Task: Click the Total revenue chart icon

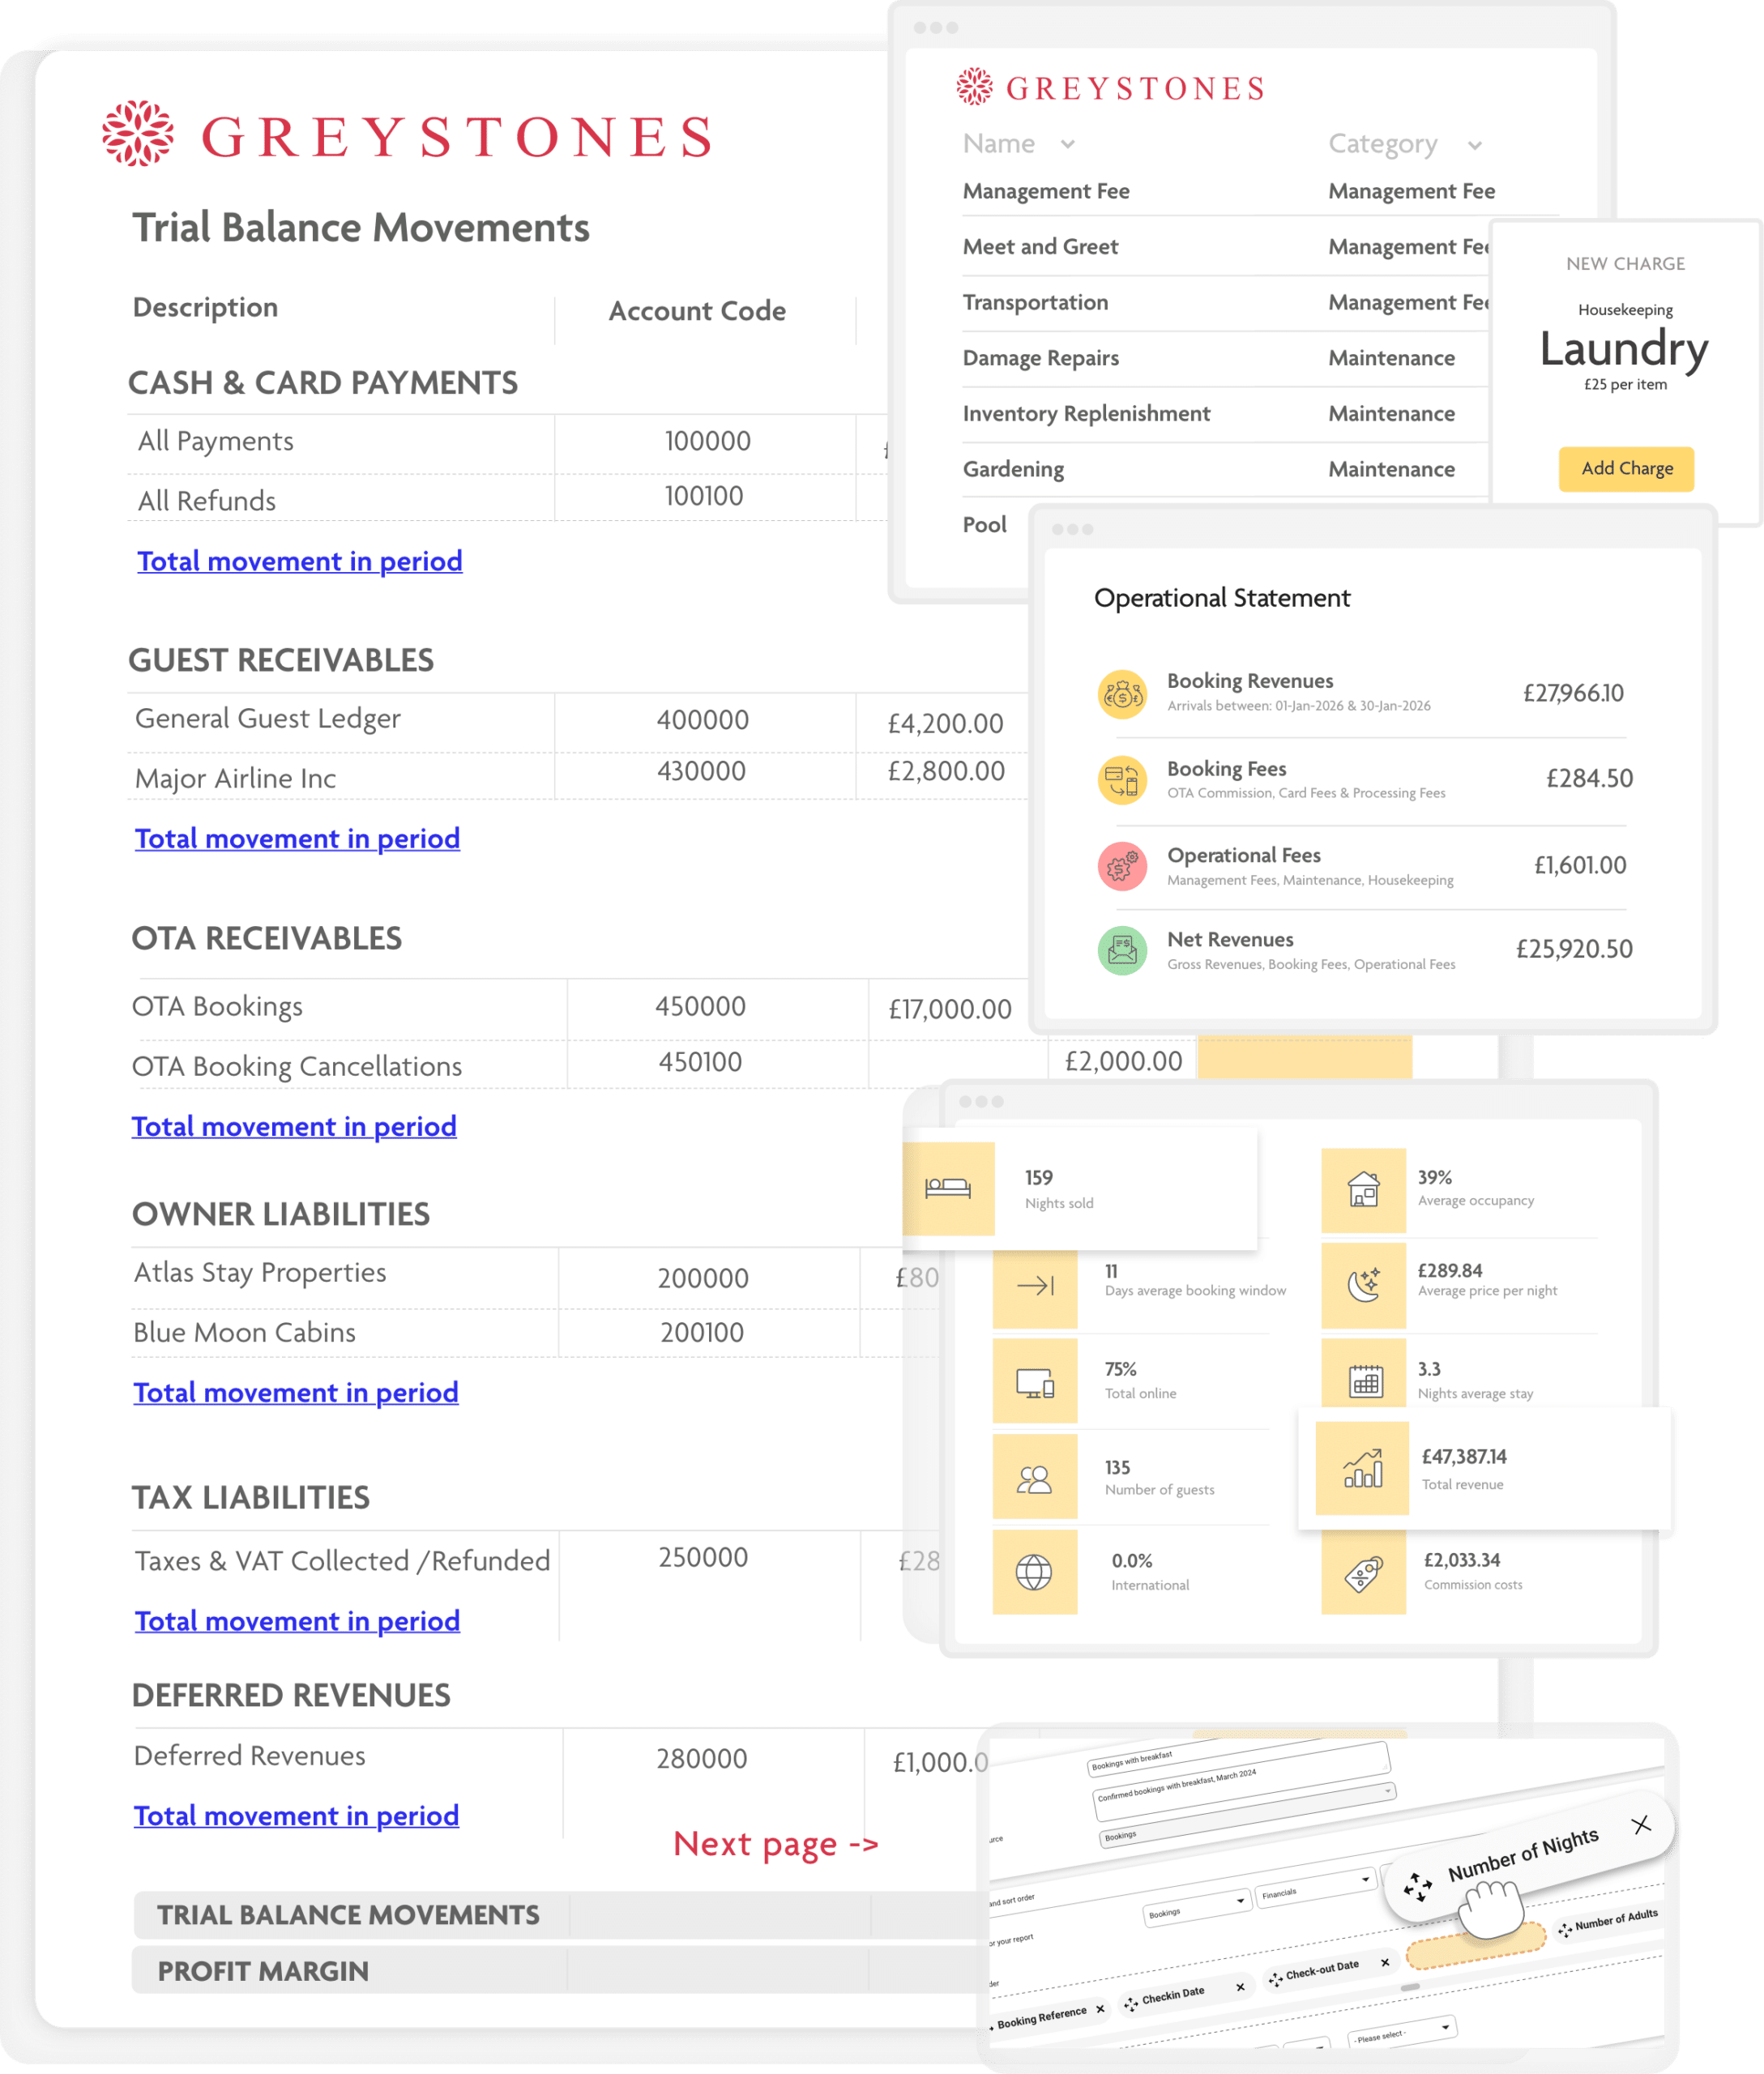Action: click(1362, 1468)
